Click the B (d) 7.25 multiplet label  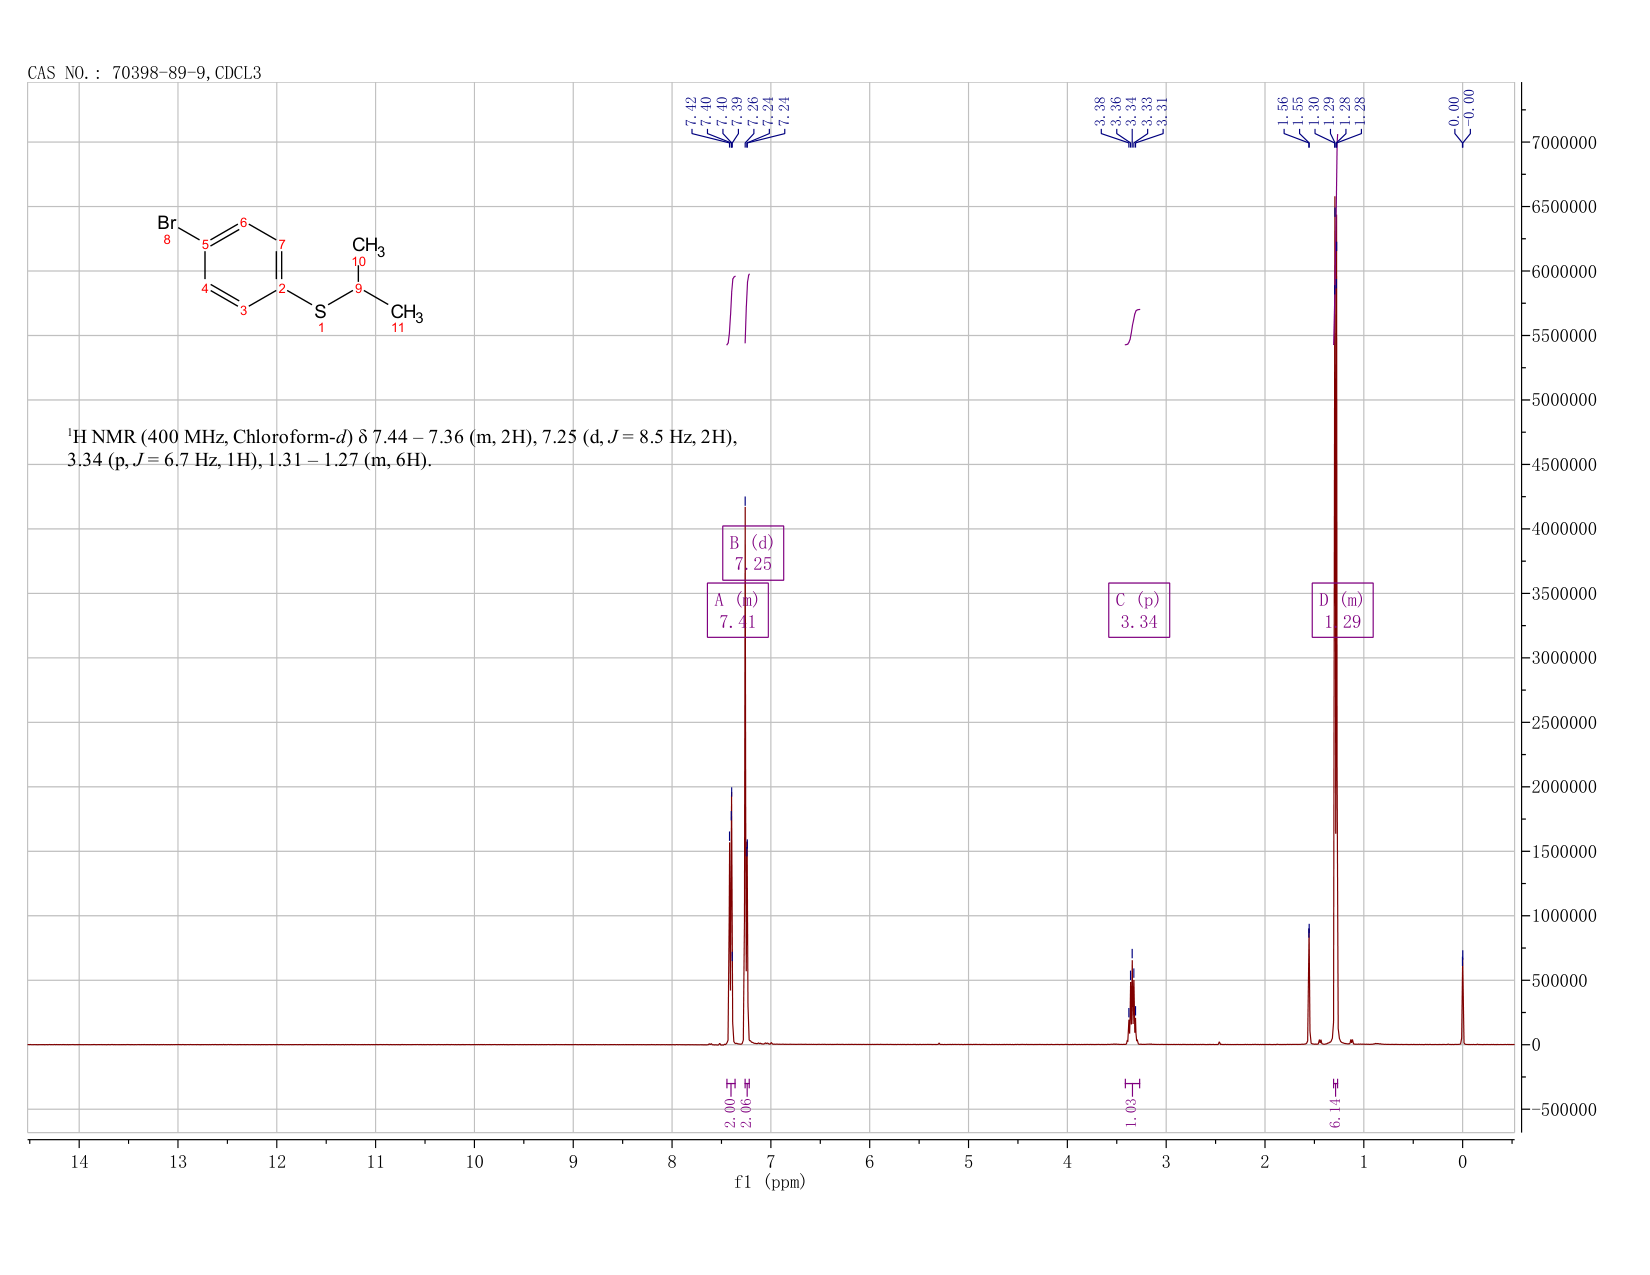coord(753,553)
